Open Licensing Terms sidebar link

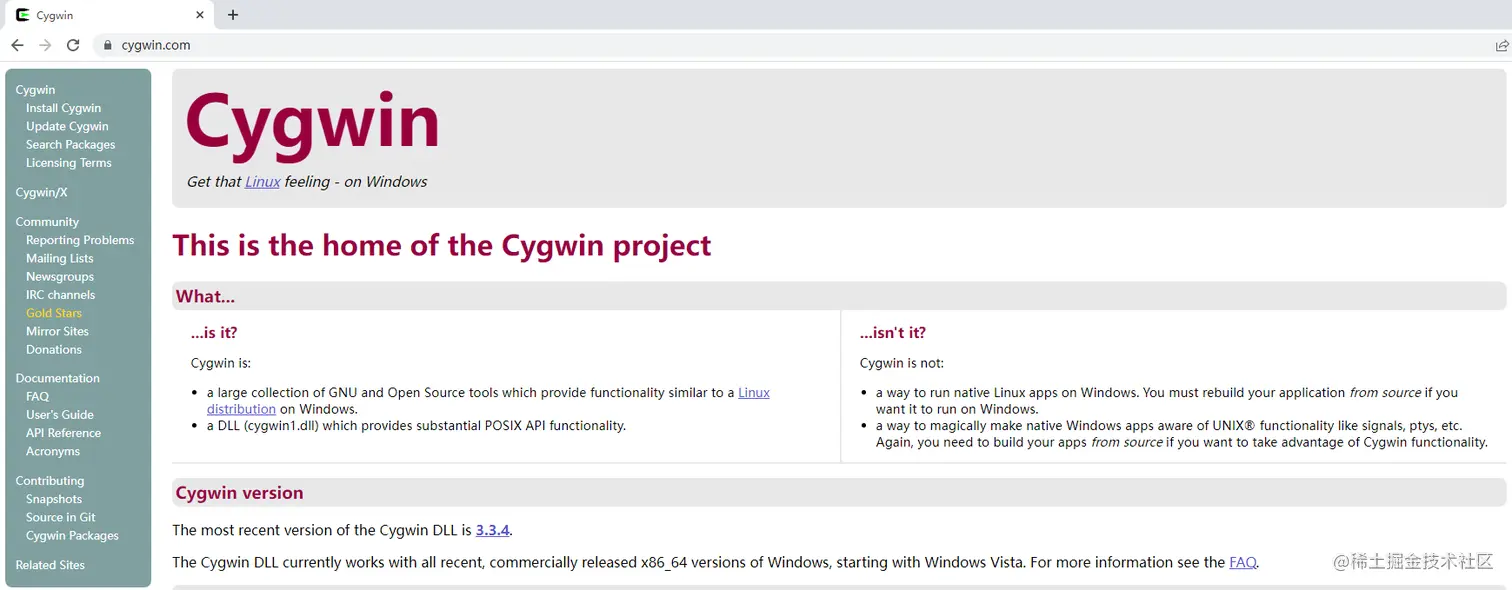pyautogui.click(x=68, y=162)
